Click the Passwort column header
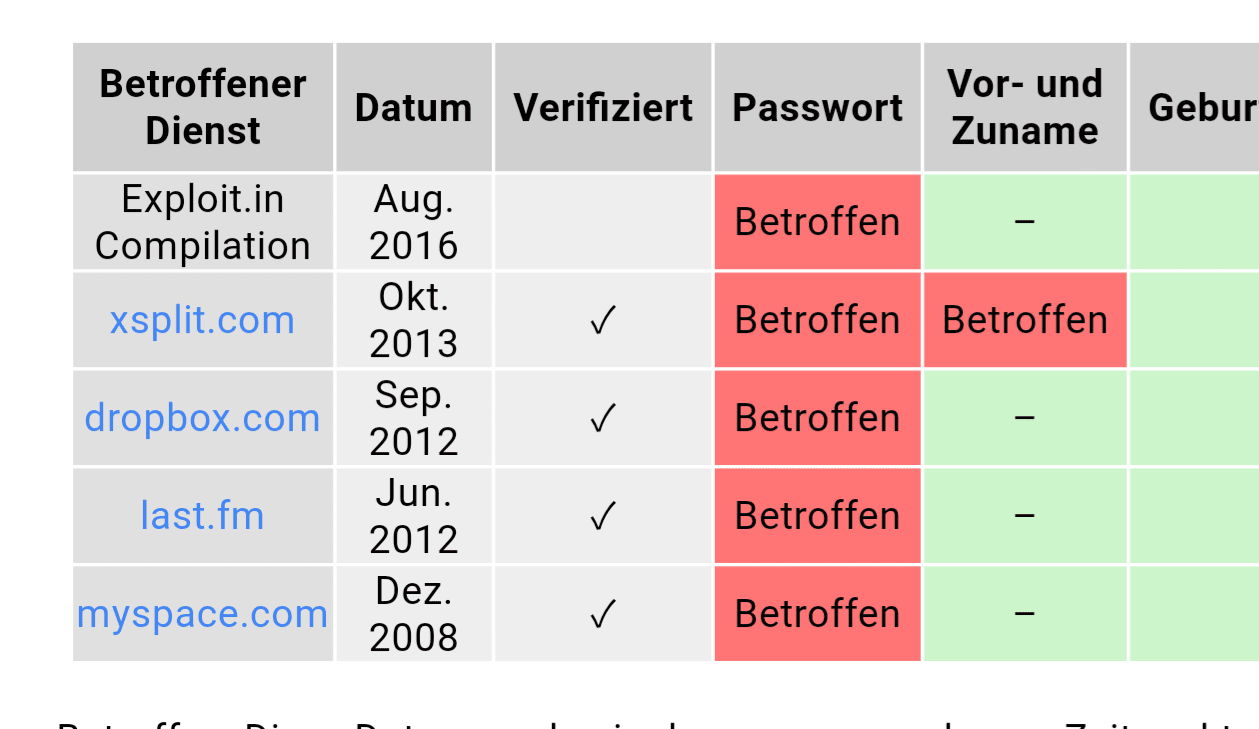1259x729 pixels. click(x=817, y=107)
